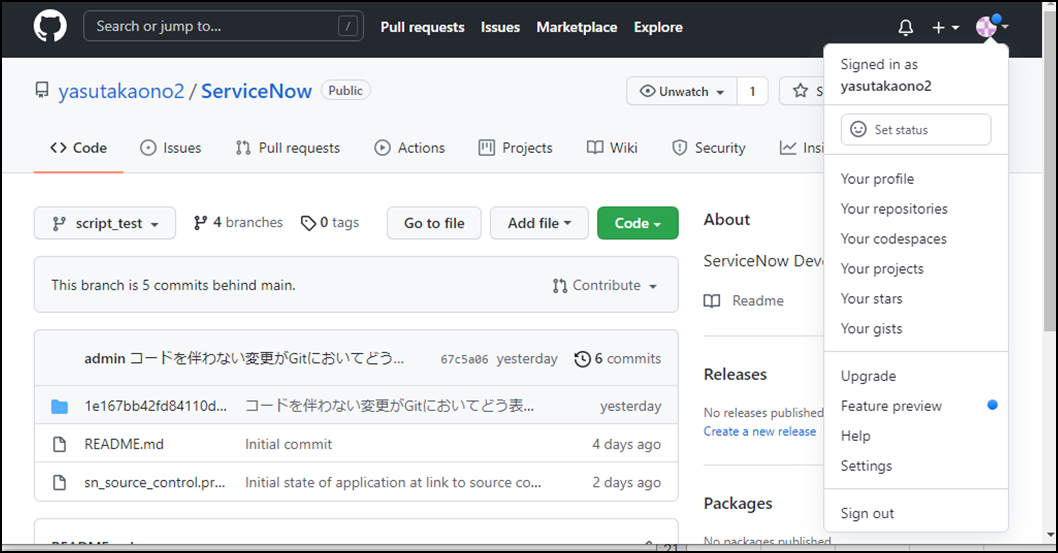The height and width of the screenshot is (553, 1058).
Task: Click the Readme book icon in About
Action: click(712, 301)
